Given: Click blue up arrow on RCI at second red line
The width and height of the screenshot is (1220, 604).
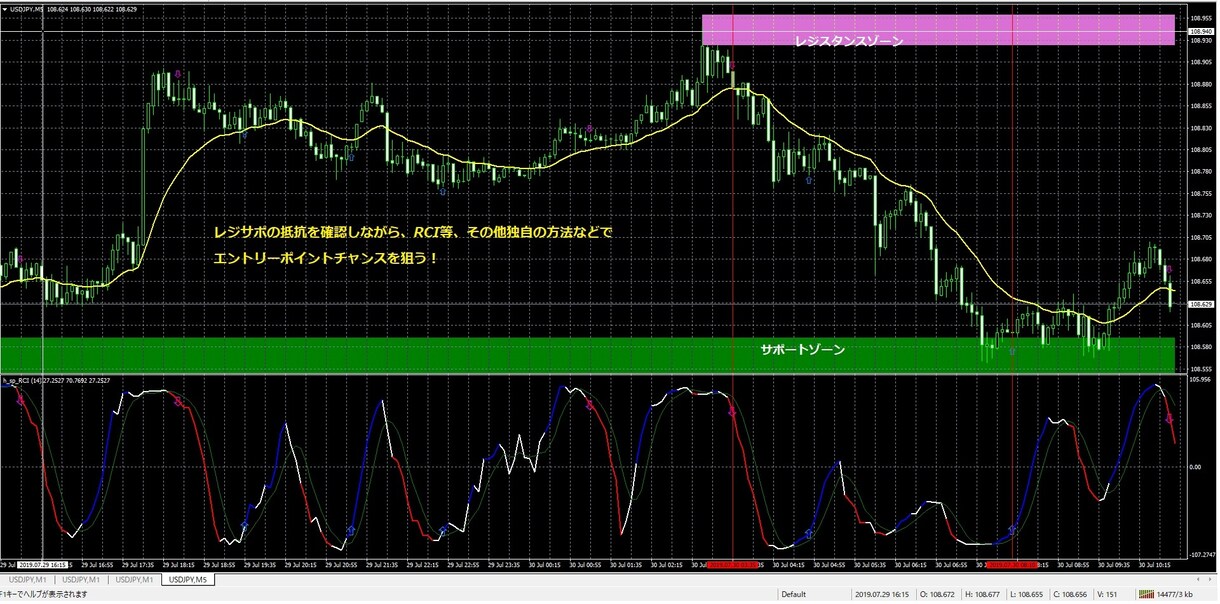Looking at the screenshot, I should [1011, 529].
